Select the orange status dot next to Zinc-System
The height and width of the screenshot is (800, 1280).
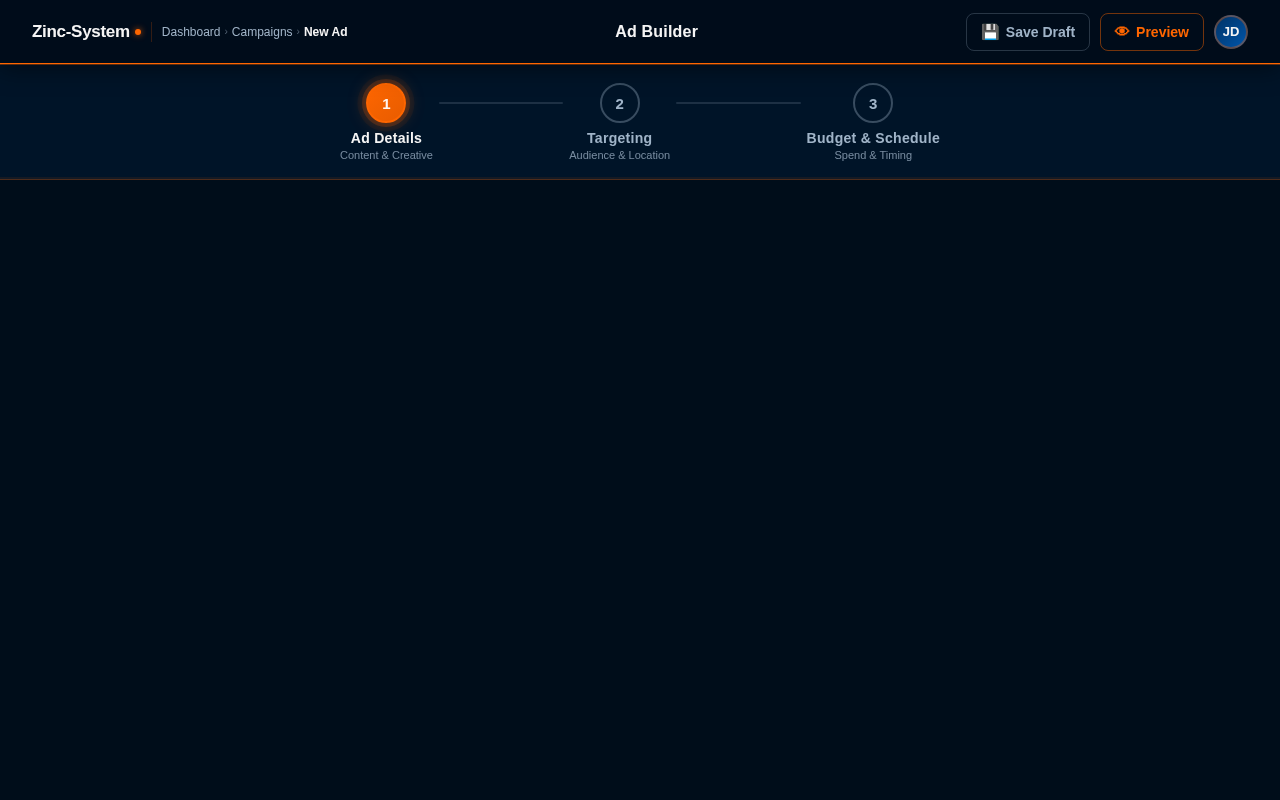point(139,31)
